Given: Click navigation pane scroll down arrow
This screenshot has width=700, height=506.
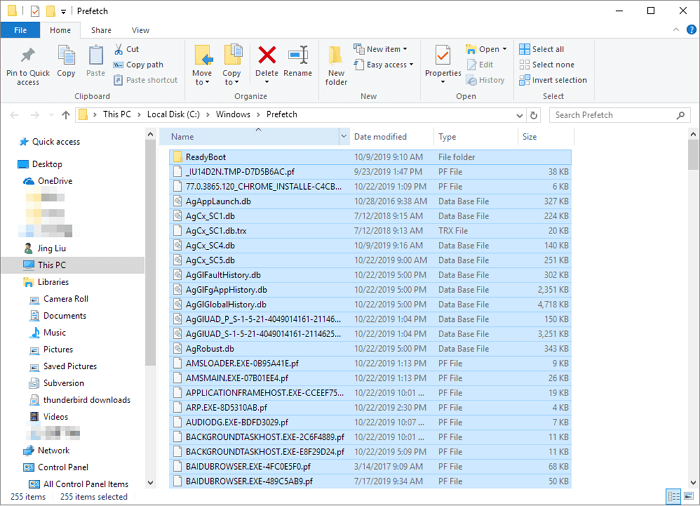Looking at the screenshot, I should pos(150,483).
